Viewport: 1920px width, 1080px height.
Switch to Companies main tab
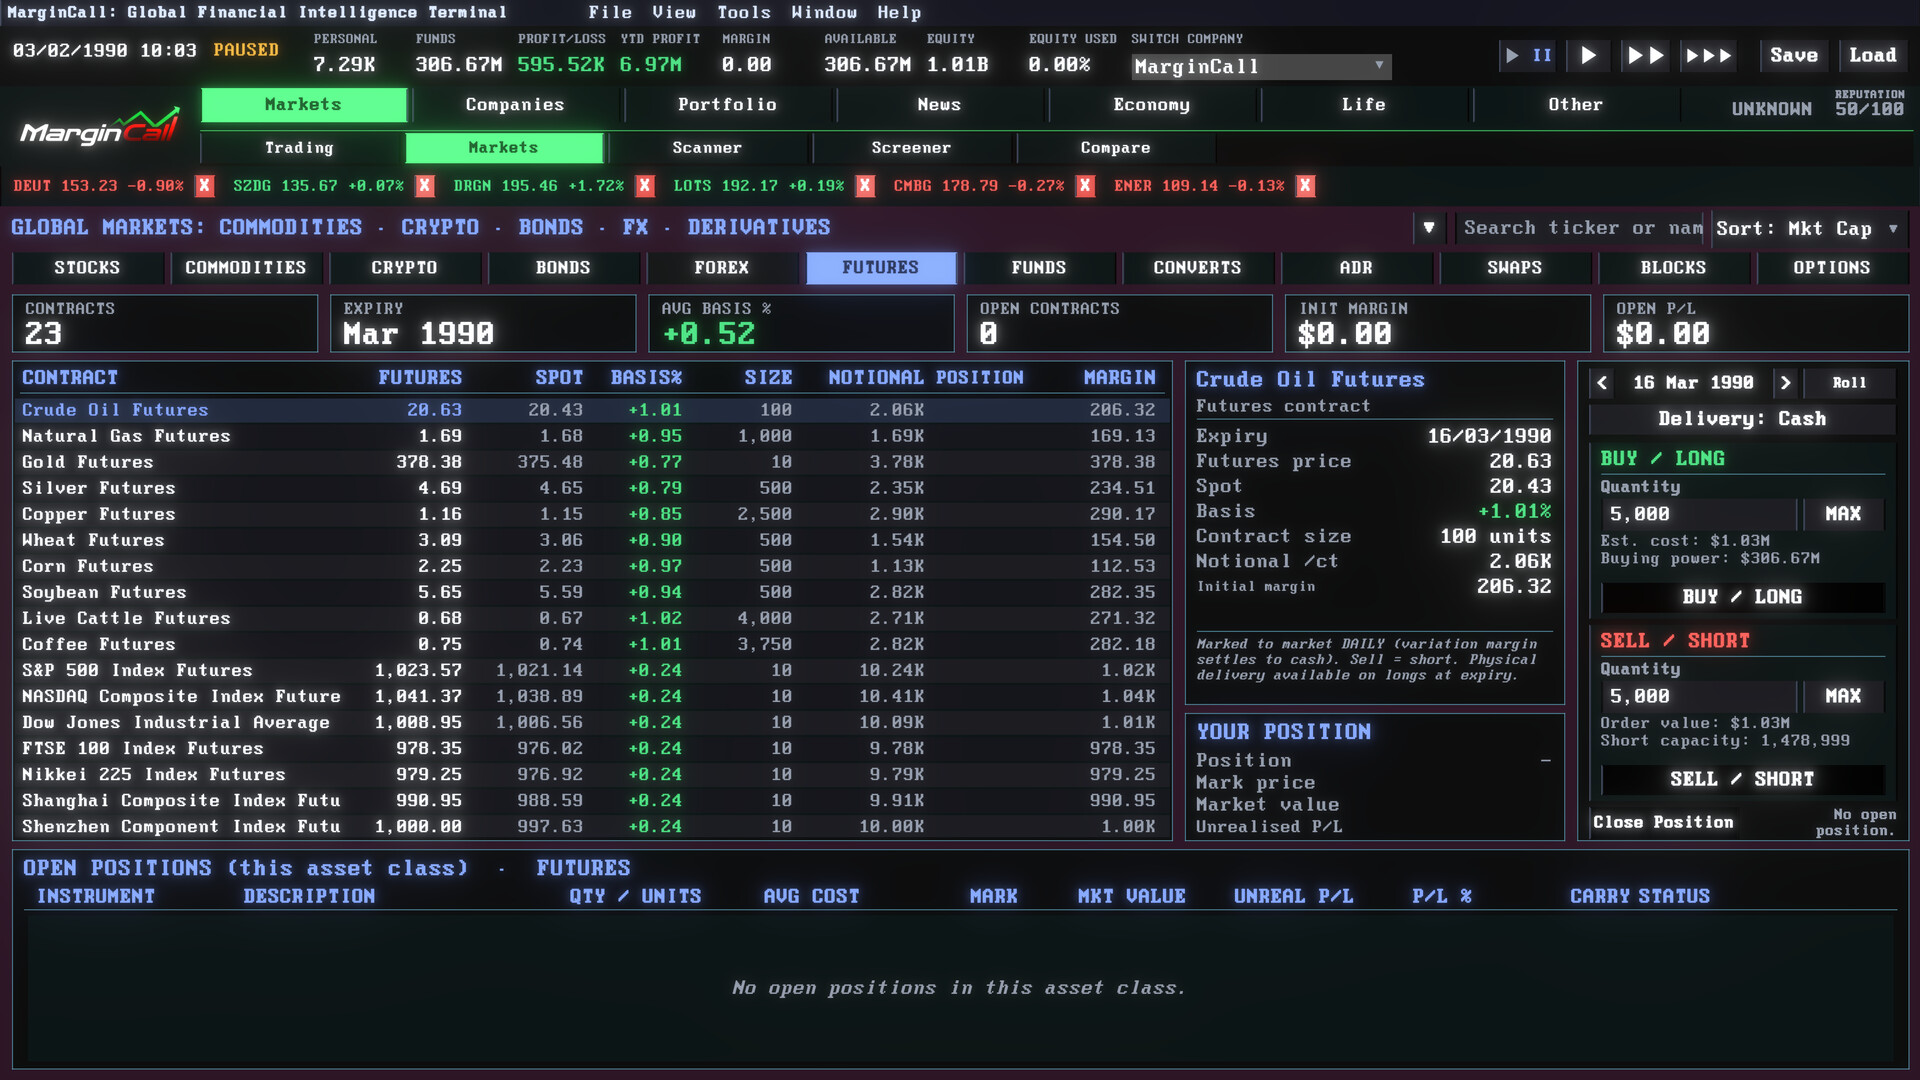(x=515, y=105)
